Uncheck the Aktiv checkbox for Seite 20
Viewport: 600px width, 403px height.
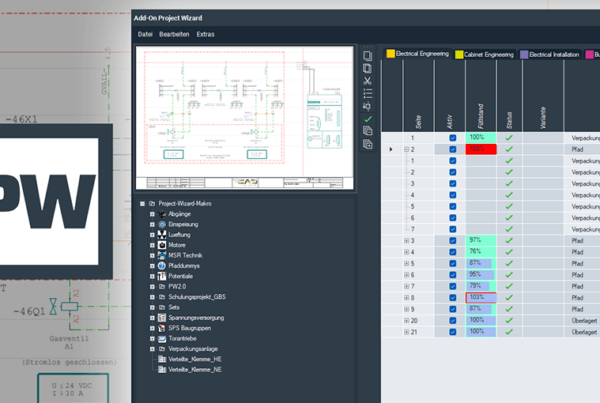point(453,320)
